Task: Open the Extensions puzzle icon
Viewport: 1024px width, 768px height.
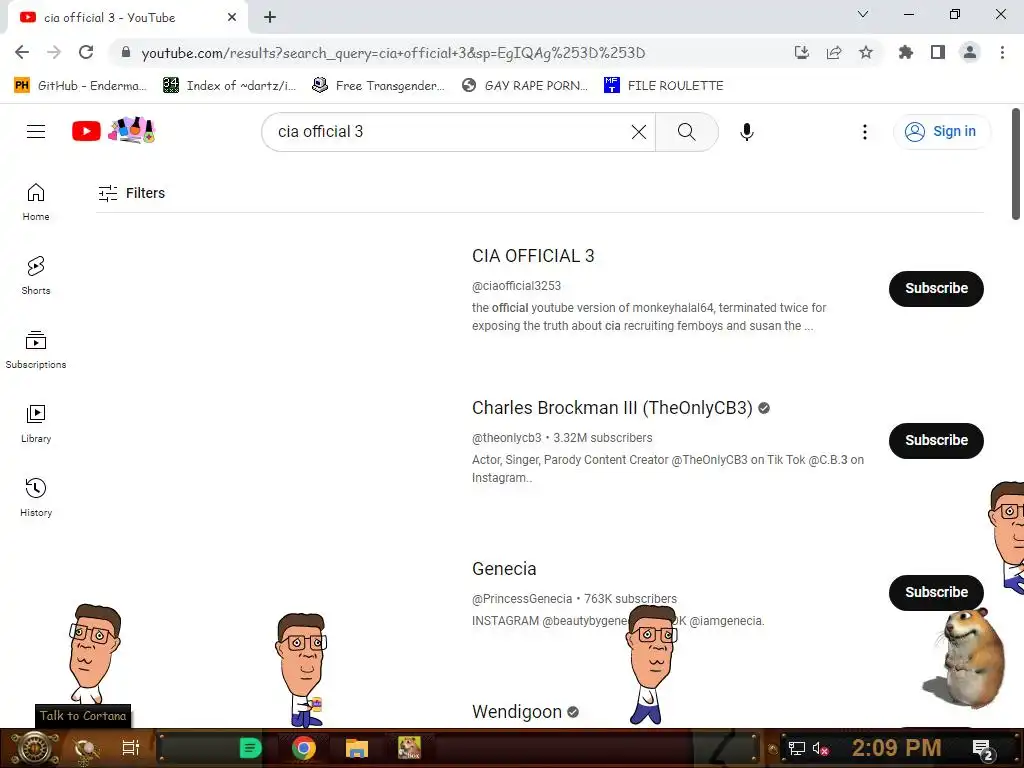Action: click(x=906, y=52)
